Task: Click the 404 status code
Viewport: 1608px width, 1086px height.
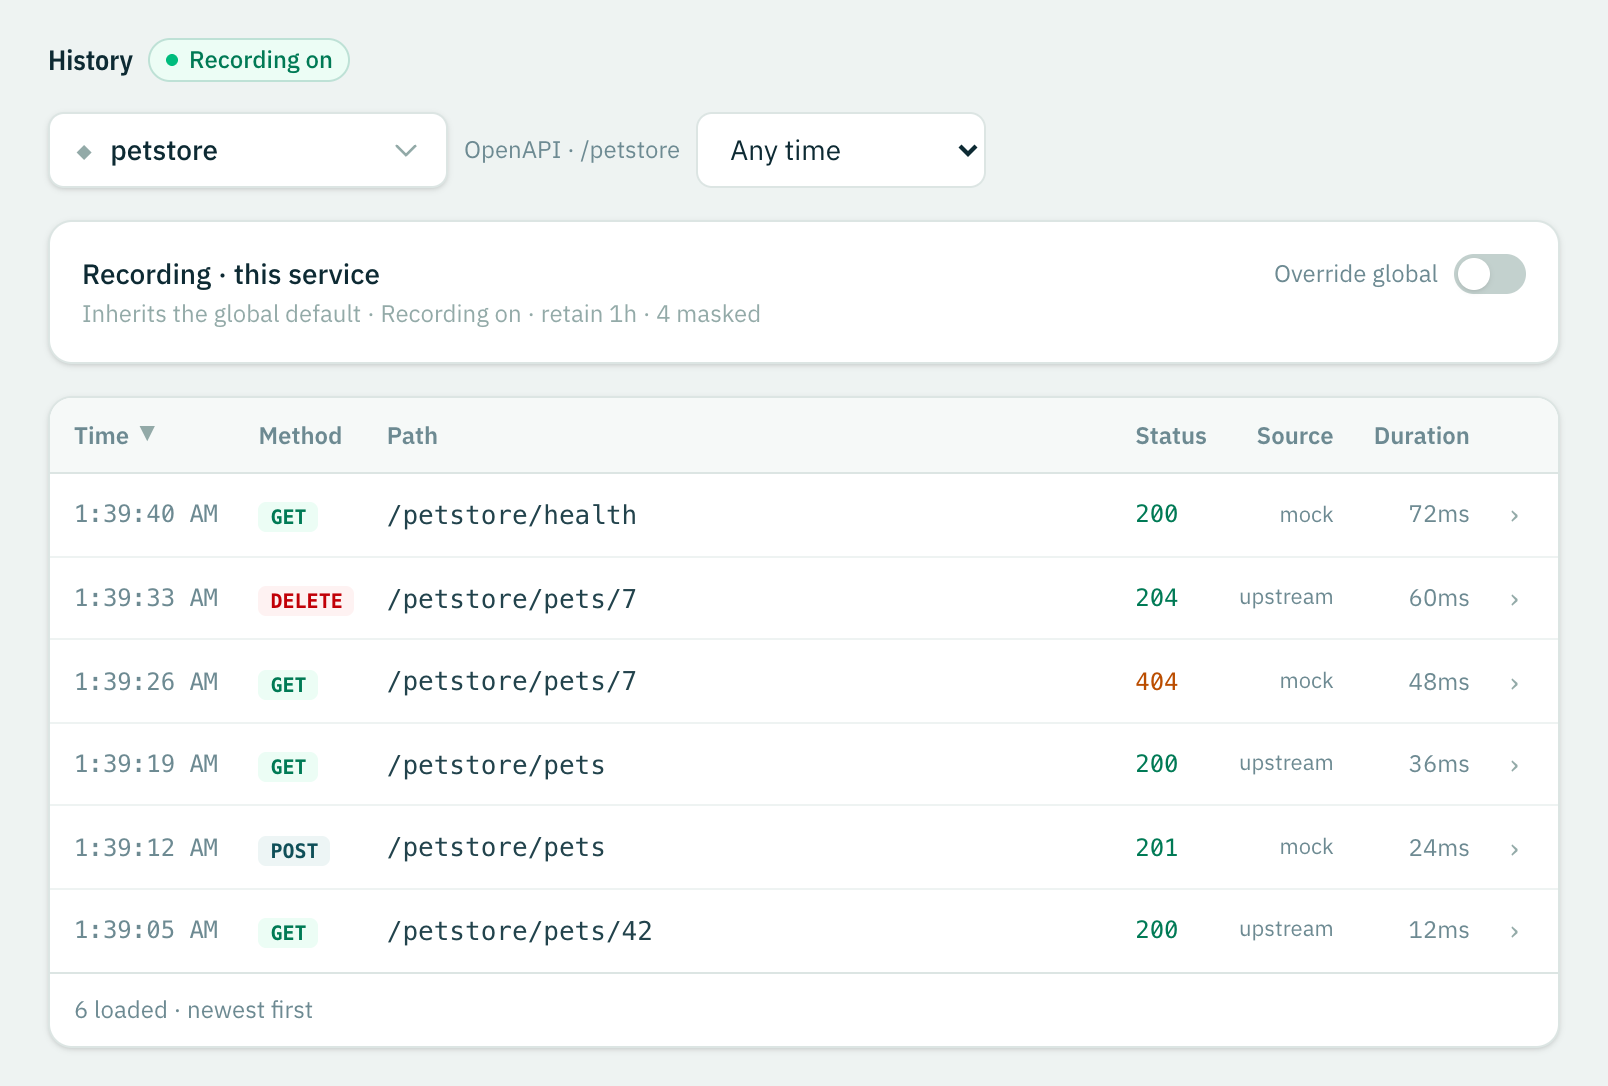Action: pos(1157,682)
